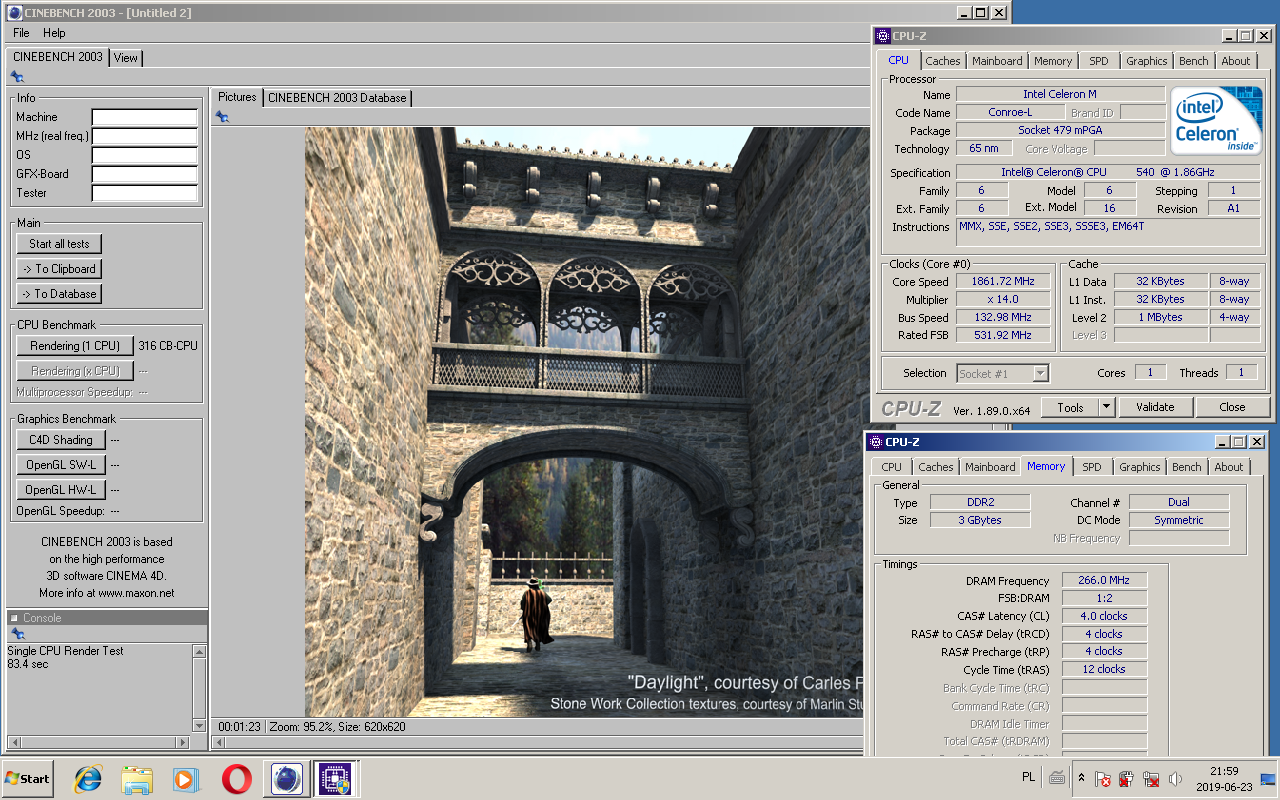Click the -> To Clipboard button
Image resolution: width=1280 pixels, height=800 pixels.
click(x=59, y=269)
